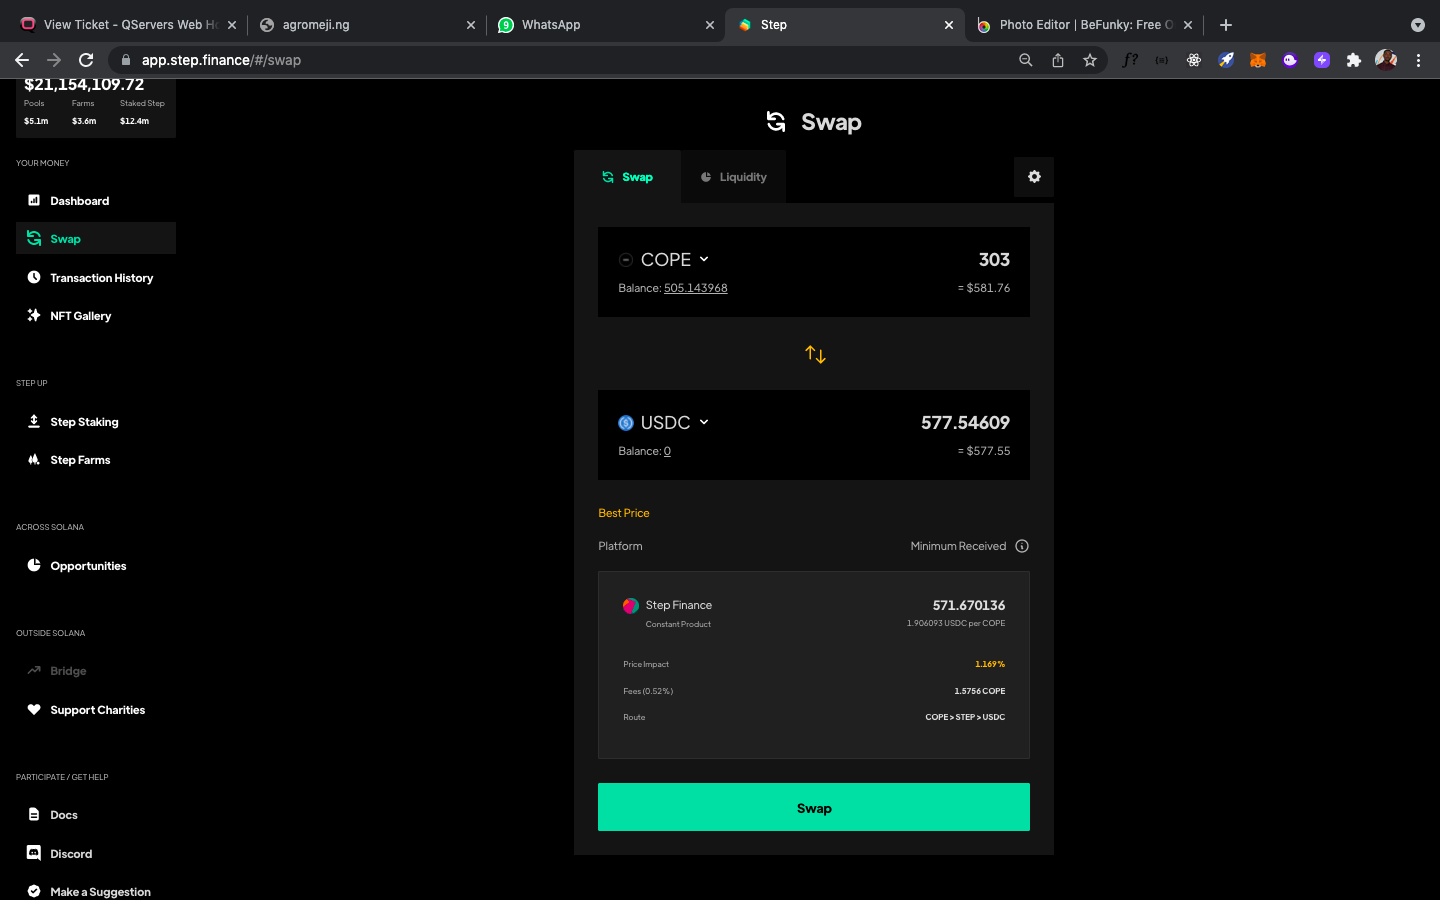Open Dashboard in sidebar
Screen dimensions: 1440x900
[x=96, y=201]
